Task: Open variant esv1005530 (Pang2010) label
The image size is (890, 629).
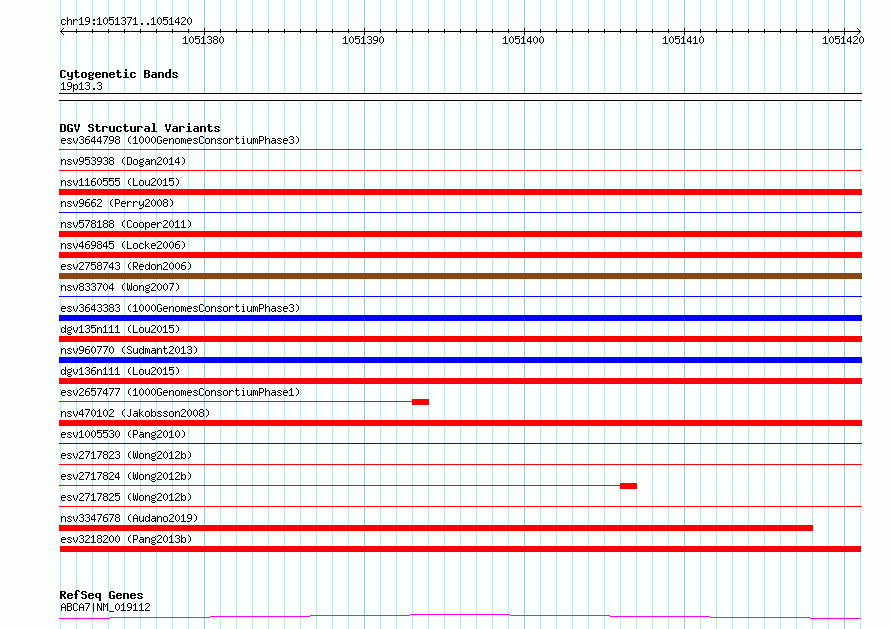Action: 123,434
